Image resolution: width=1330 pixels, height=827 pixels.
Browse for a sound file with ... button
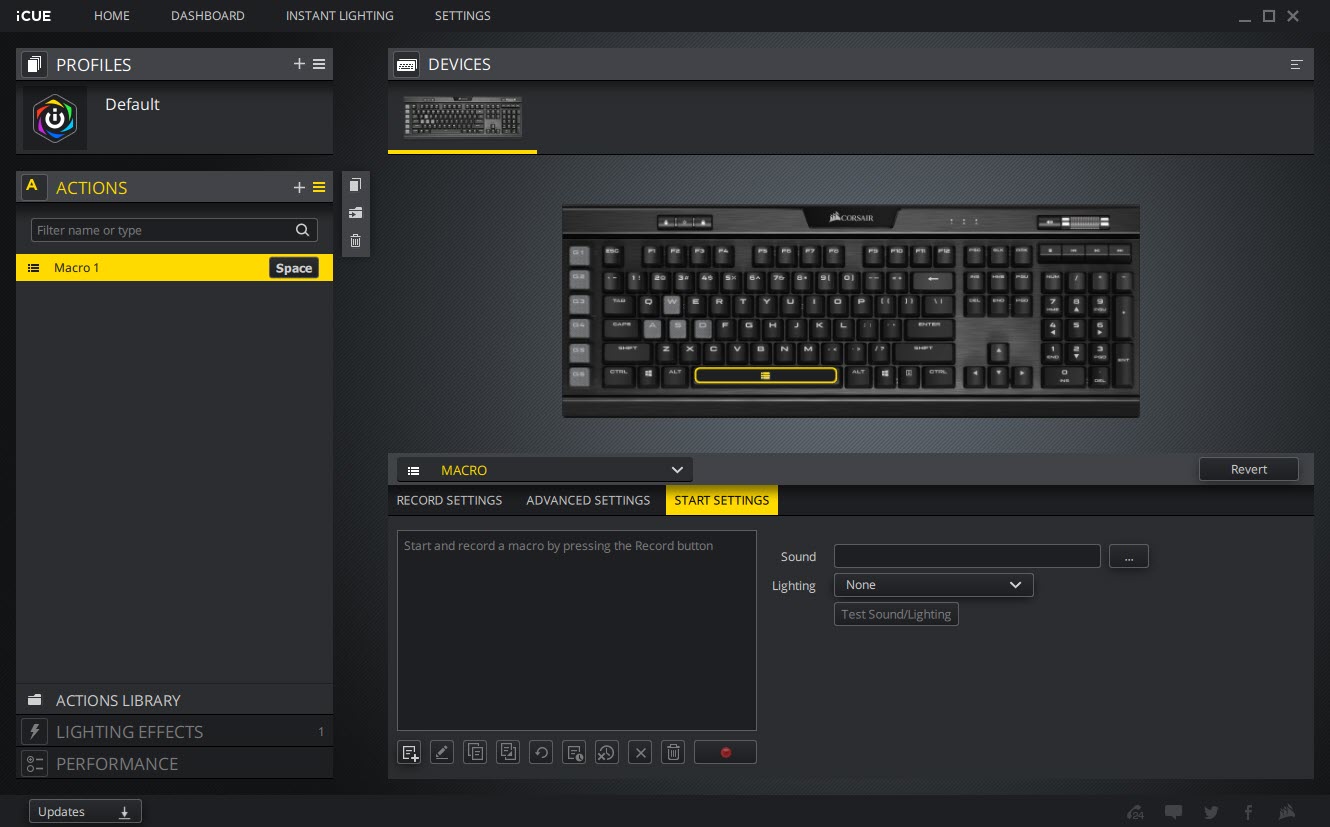coord(1129,557)
